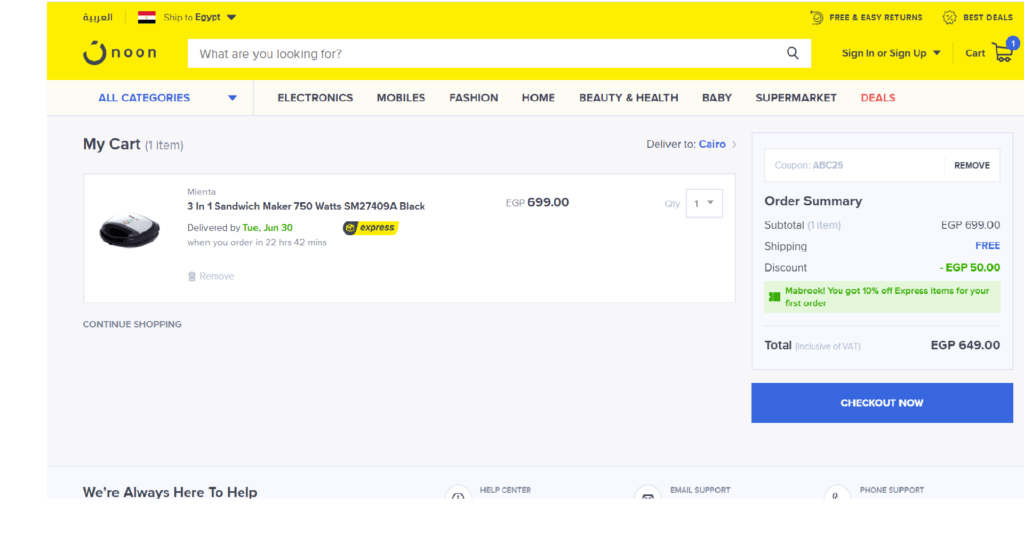The image size is (1024, 544).
Task: Click the Help Center label
Action: point(505,490)
